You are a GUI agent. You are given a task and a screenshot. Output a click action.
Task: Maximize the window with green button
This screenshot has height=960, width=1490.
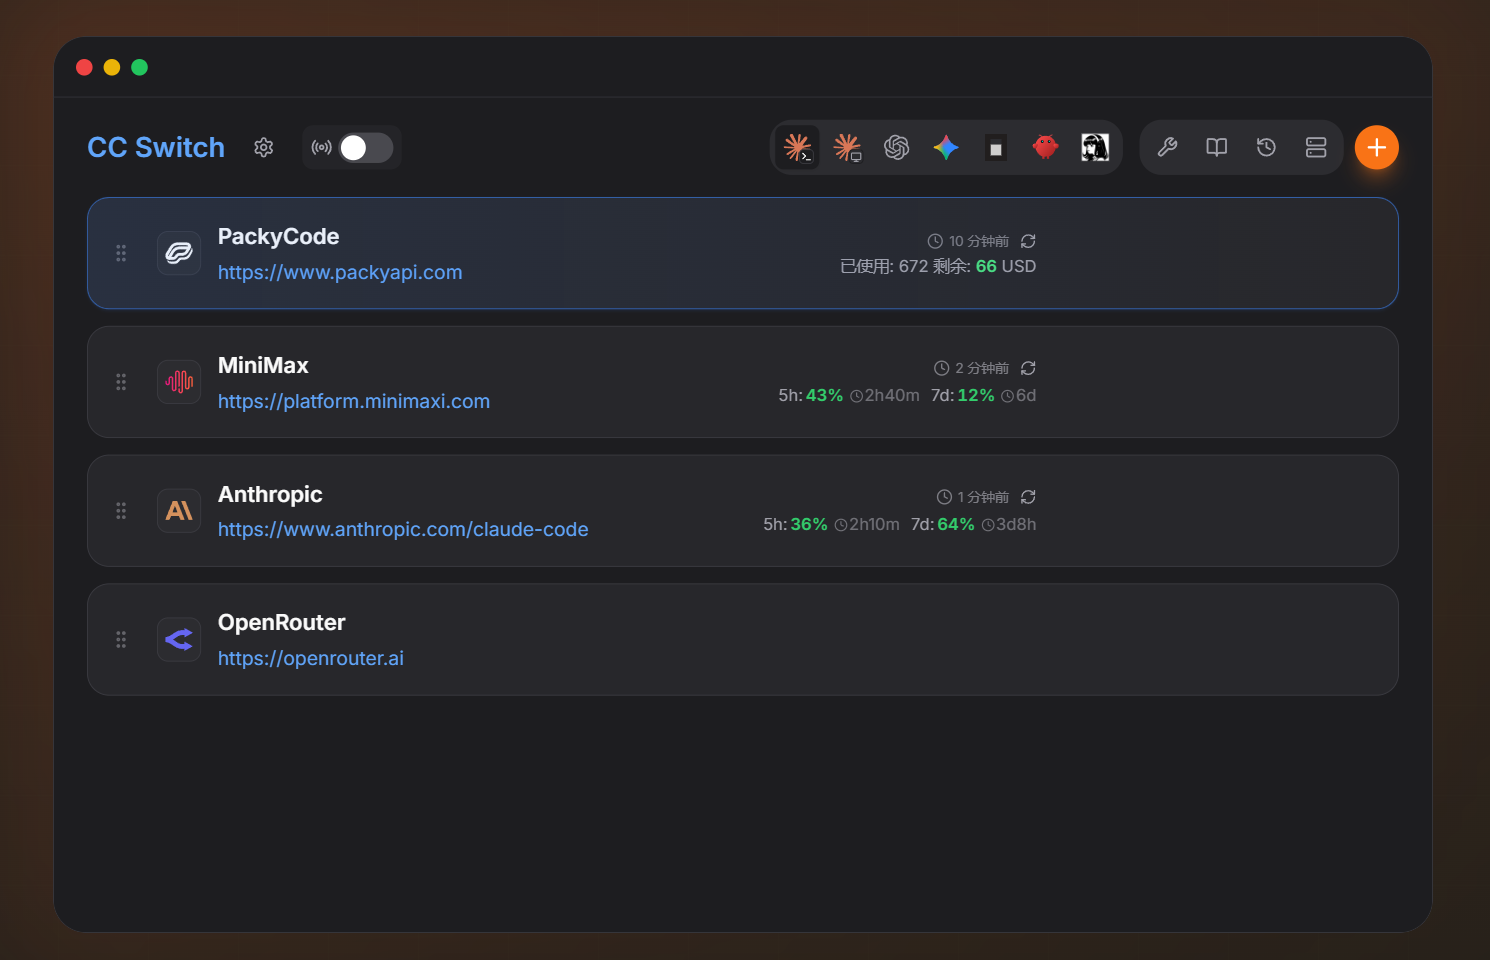pyautogui.click(x=140, y=67)
